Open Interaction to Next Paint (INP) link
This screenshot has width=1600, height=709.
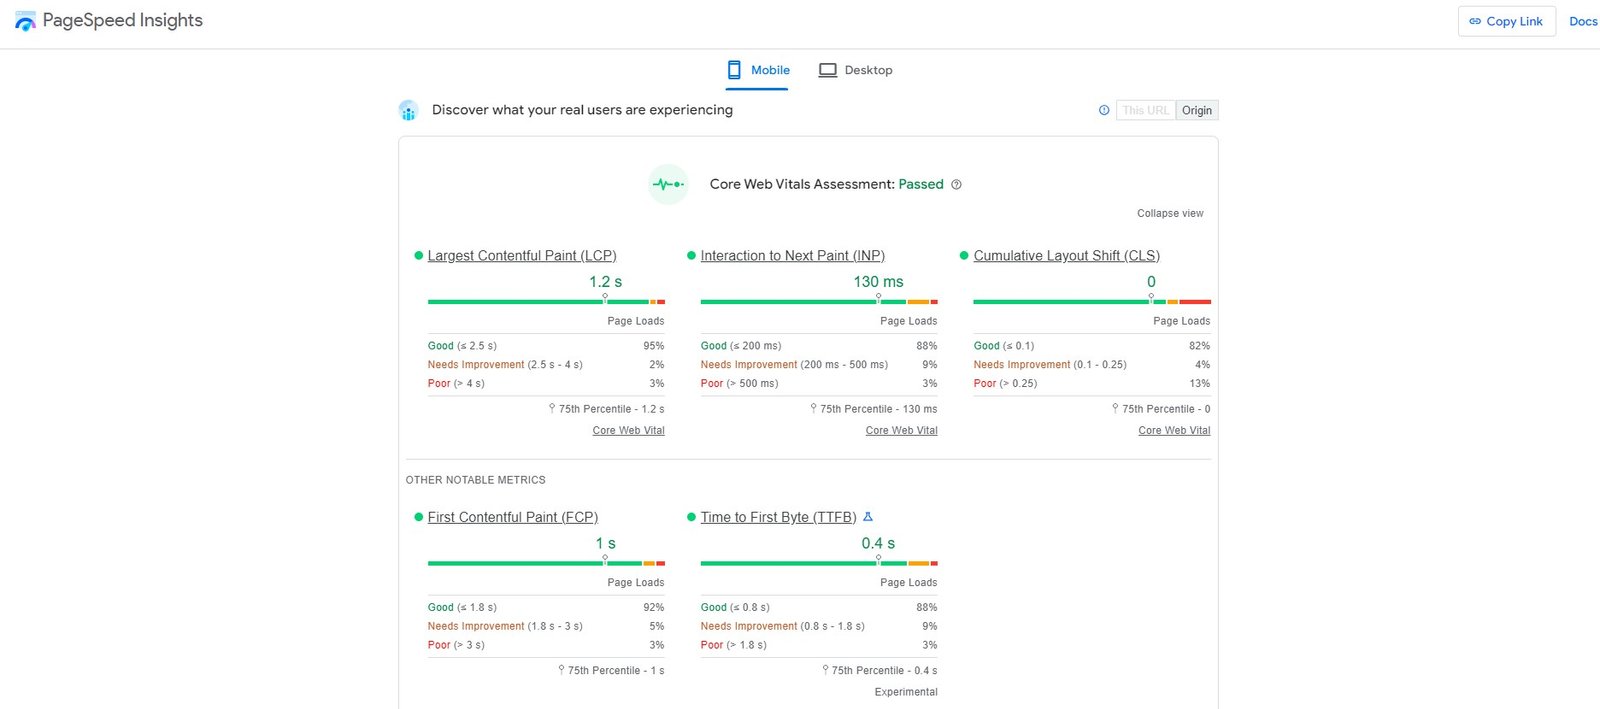(x=792, y=256)
